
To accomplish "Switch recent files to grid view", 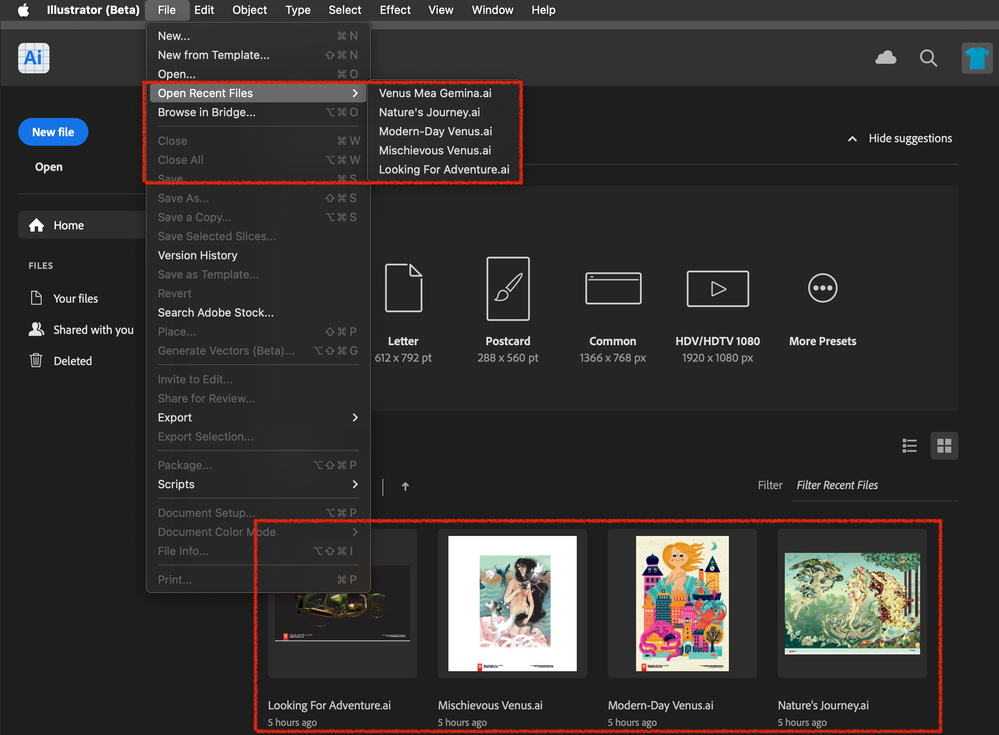I will coord(943,445).
